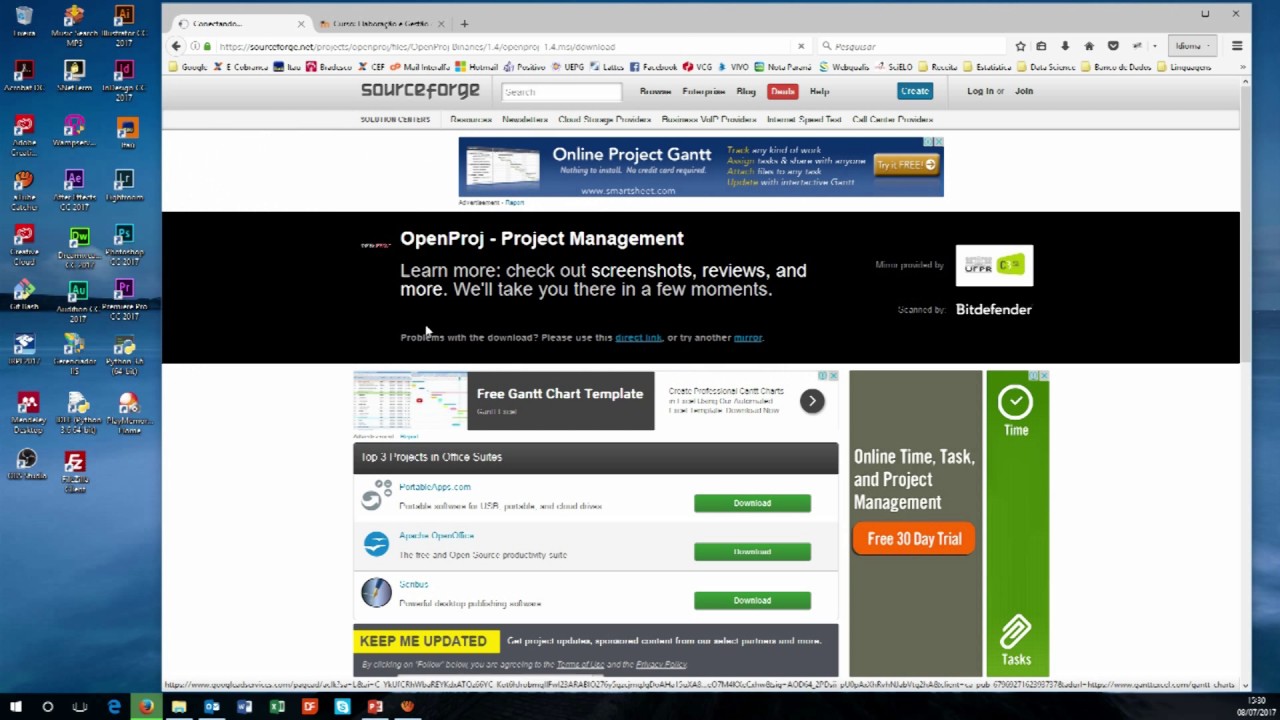Image resolution: width=1280 pixels, height=720 pixels.
Task: Expand the Linguagens bookmarks folder
Action: pos(1185,67)
